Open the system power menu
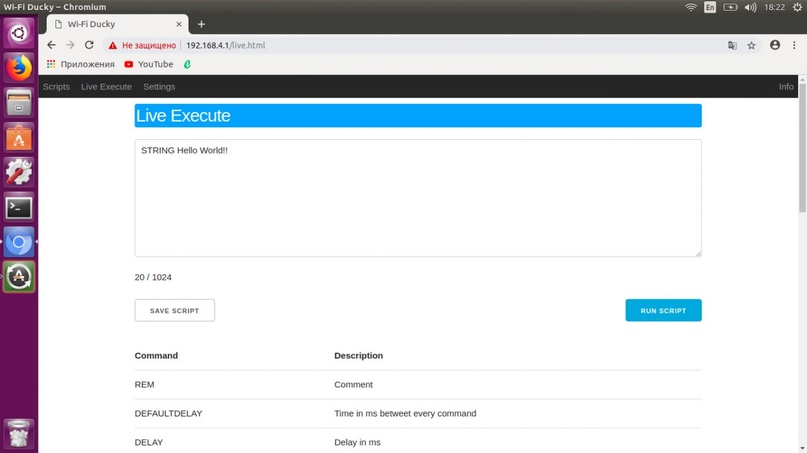 point(795,7)
